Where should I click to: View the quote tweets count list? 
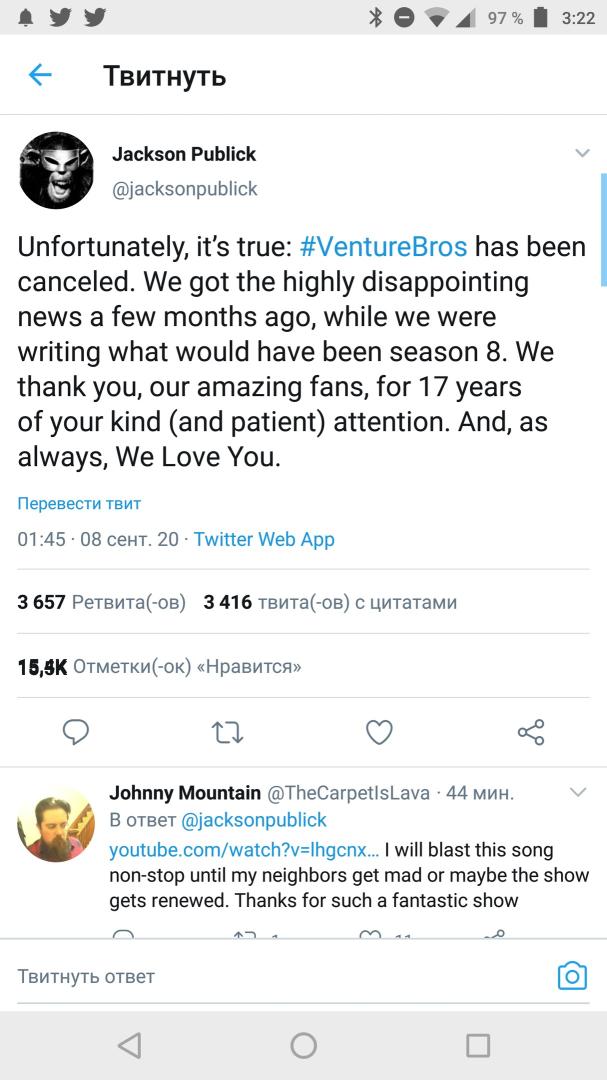point(330,602)
